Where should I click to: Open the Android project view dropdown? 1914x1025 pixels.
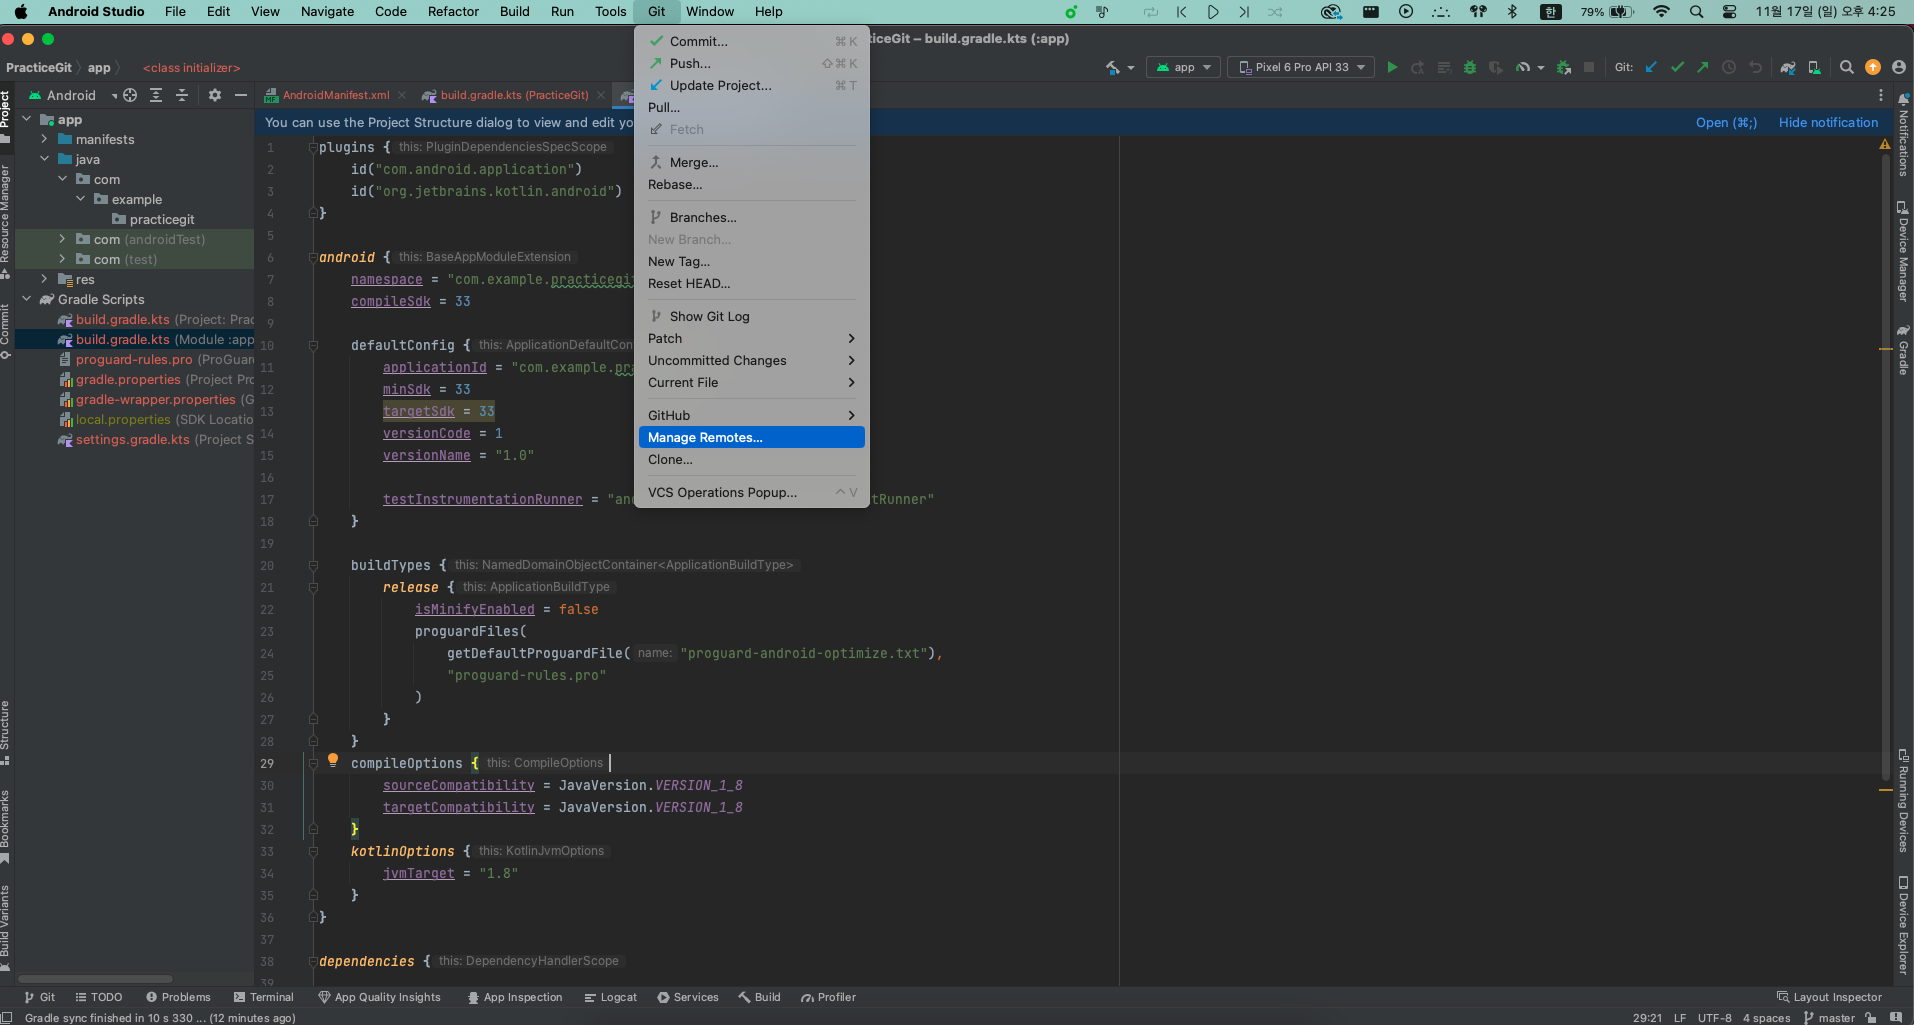[x=72, y=95]
